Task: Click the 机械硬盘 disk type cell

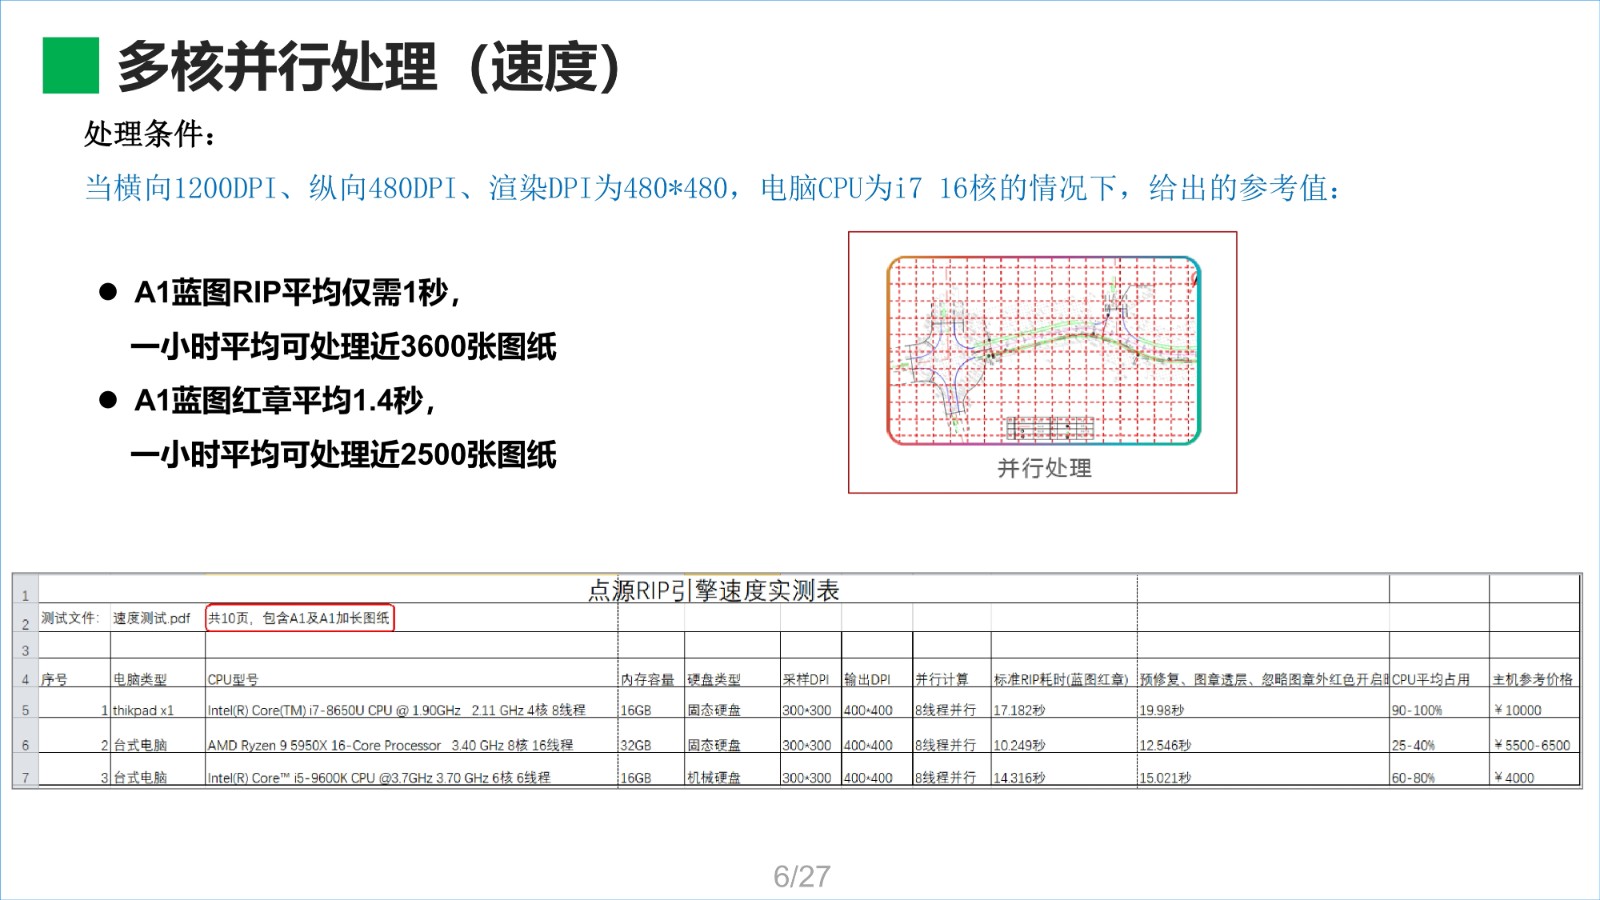Action: click(714, 778)
